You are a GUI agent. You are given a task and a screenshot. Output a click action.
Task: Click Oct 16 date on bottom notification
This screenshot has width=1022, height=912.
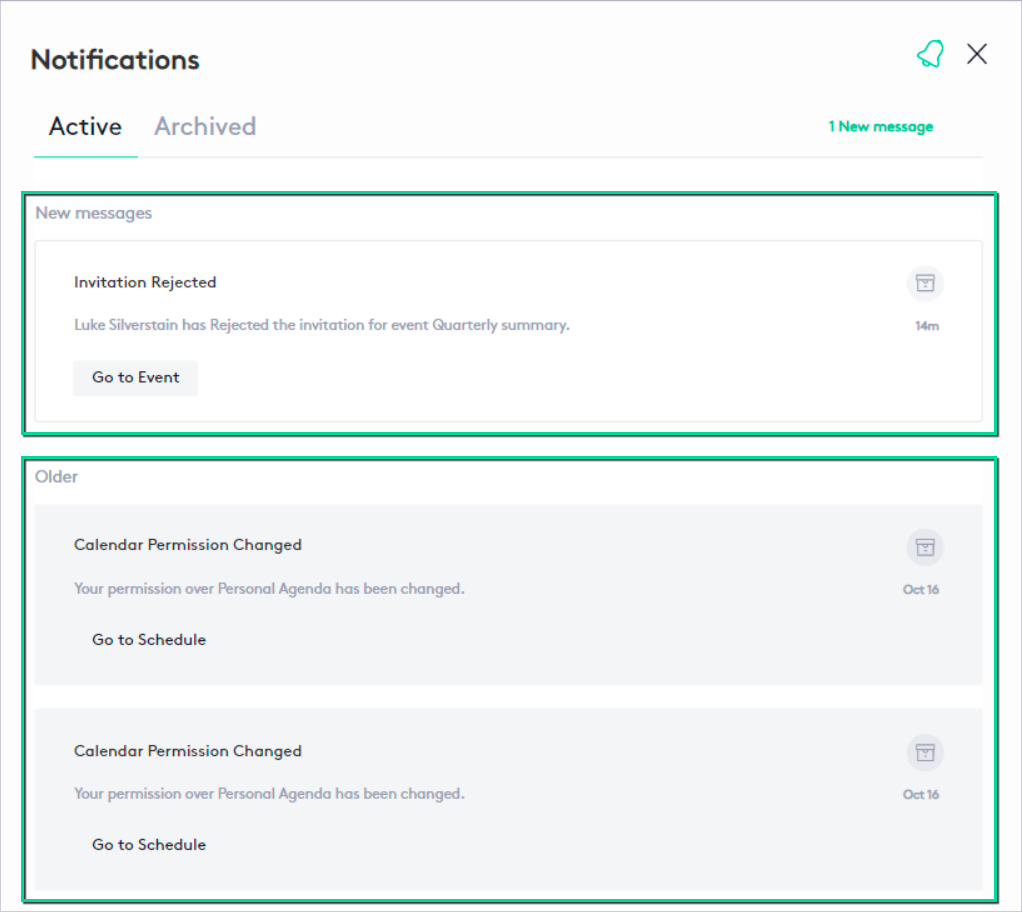click(x=921, y=795)
